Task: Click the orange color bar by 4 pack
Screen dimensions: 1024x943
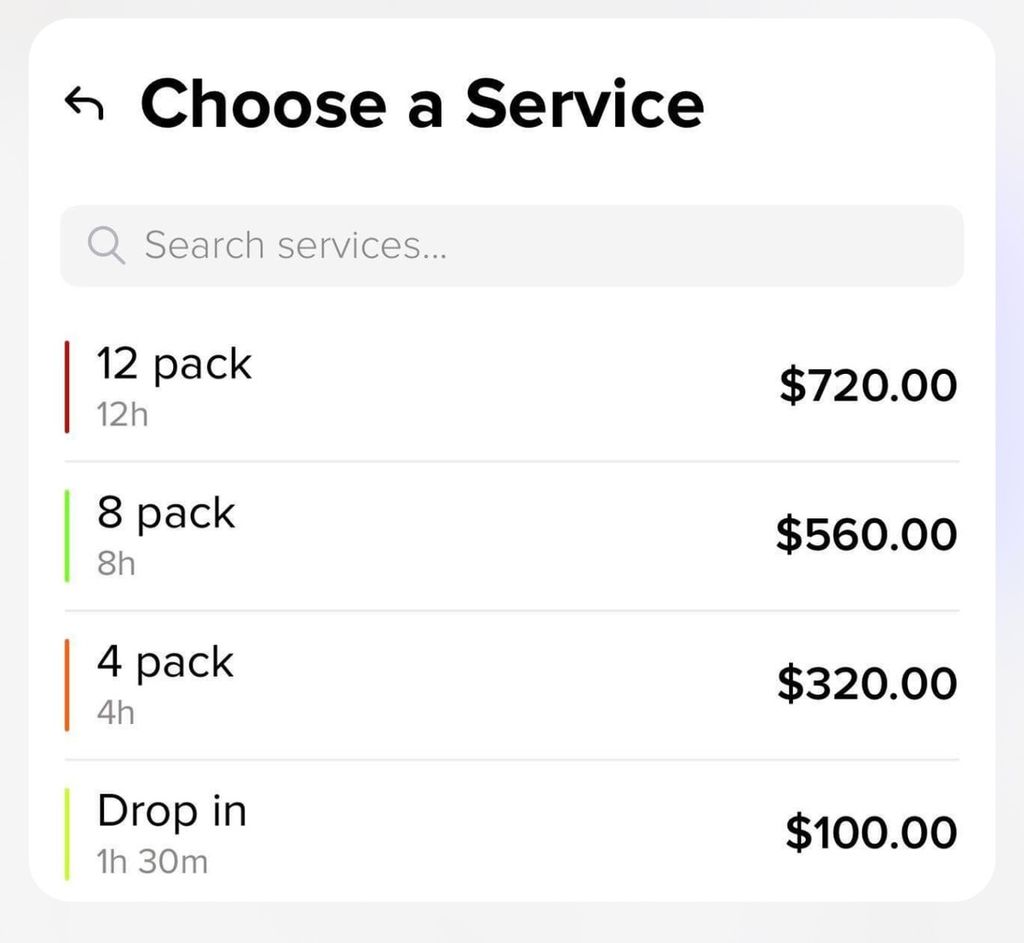Action: point(67,684)
